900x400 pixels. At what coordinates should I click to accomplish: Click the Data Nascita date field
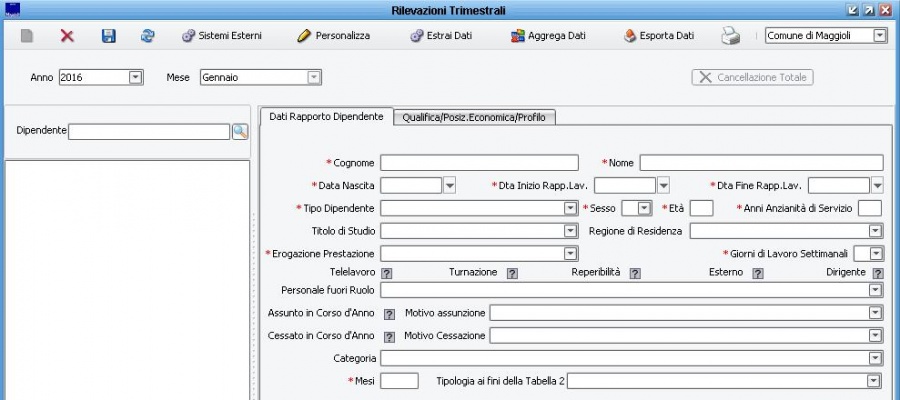411,185
